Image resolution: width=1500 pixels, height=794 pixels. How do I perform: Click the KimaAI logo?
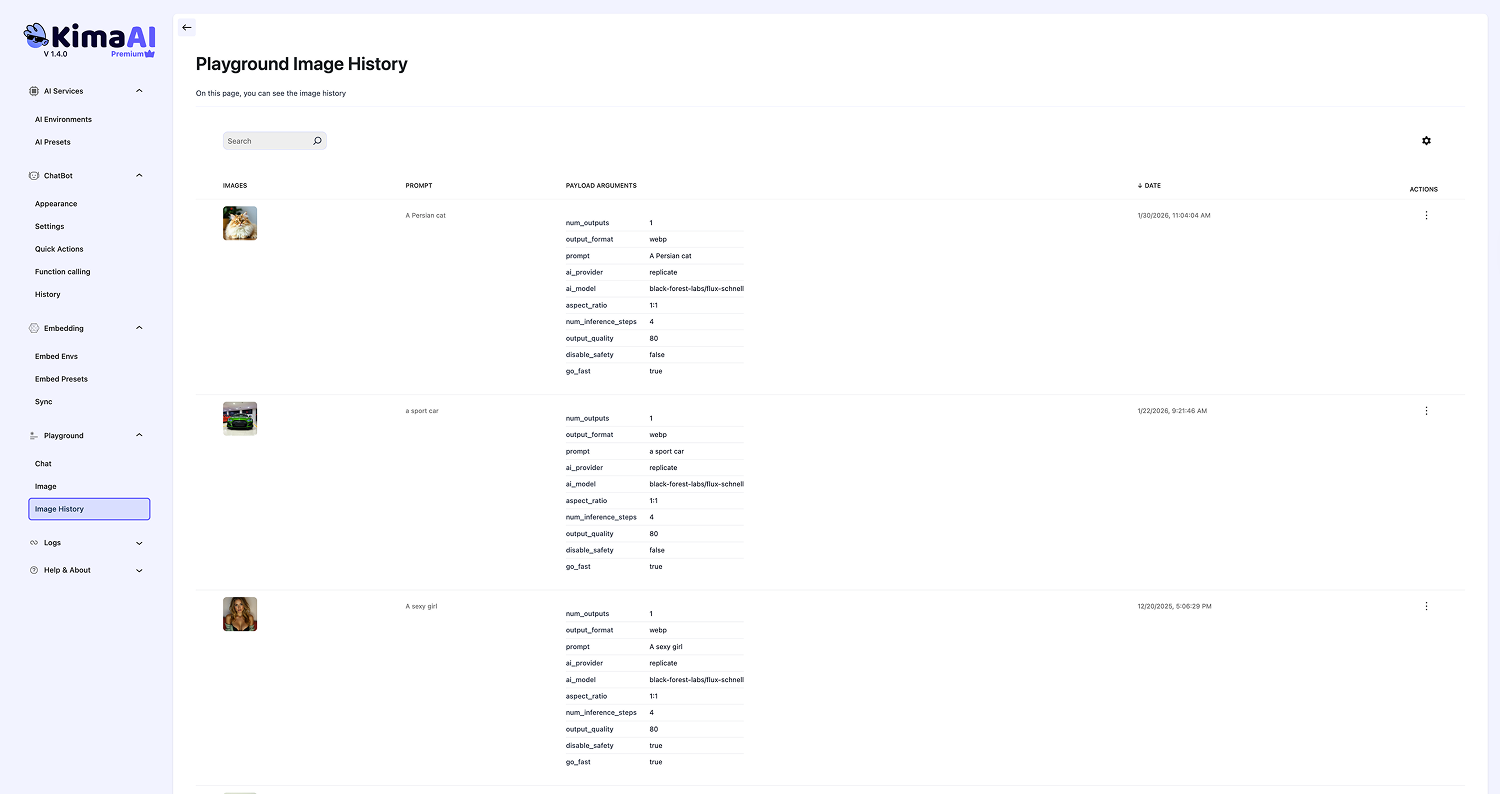pyautogui.click(x=89, y=38)
